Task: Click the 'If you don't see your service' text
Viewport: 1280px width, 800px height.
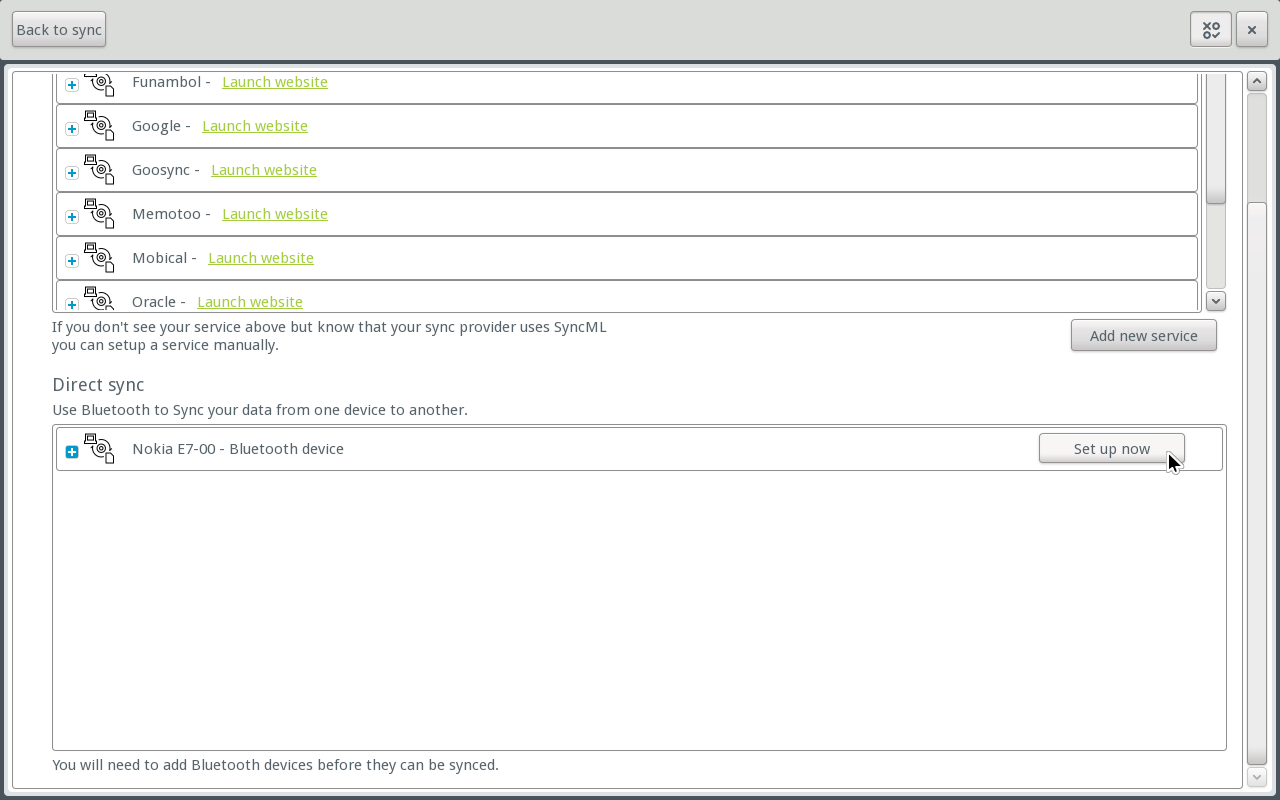Action: pyautogui.click(x=329, y=336)
